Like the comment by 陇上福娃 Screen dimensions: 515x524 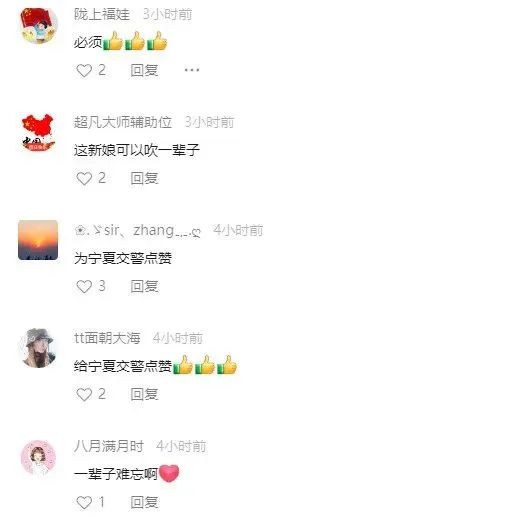pos(84,70)
